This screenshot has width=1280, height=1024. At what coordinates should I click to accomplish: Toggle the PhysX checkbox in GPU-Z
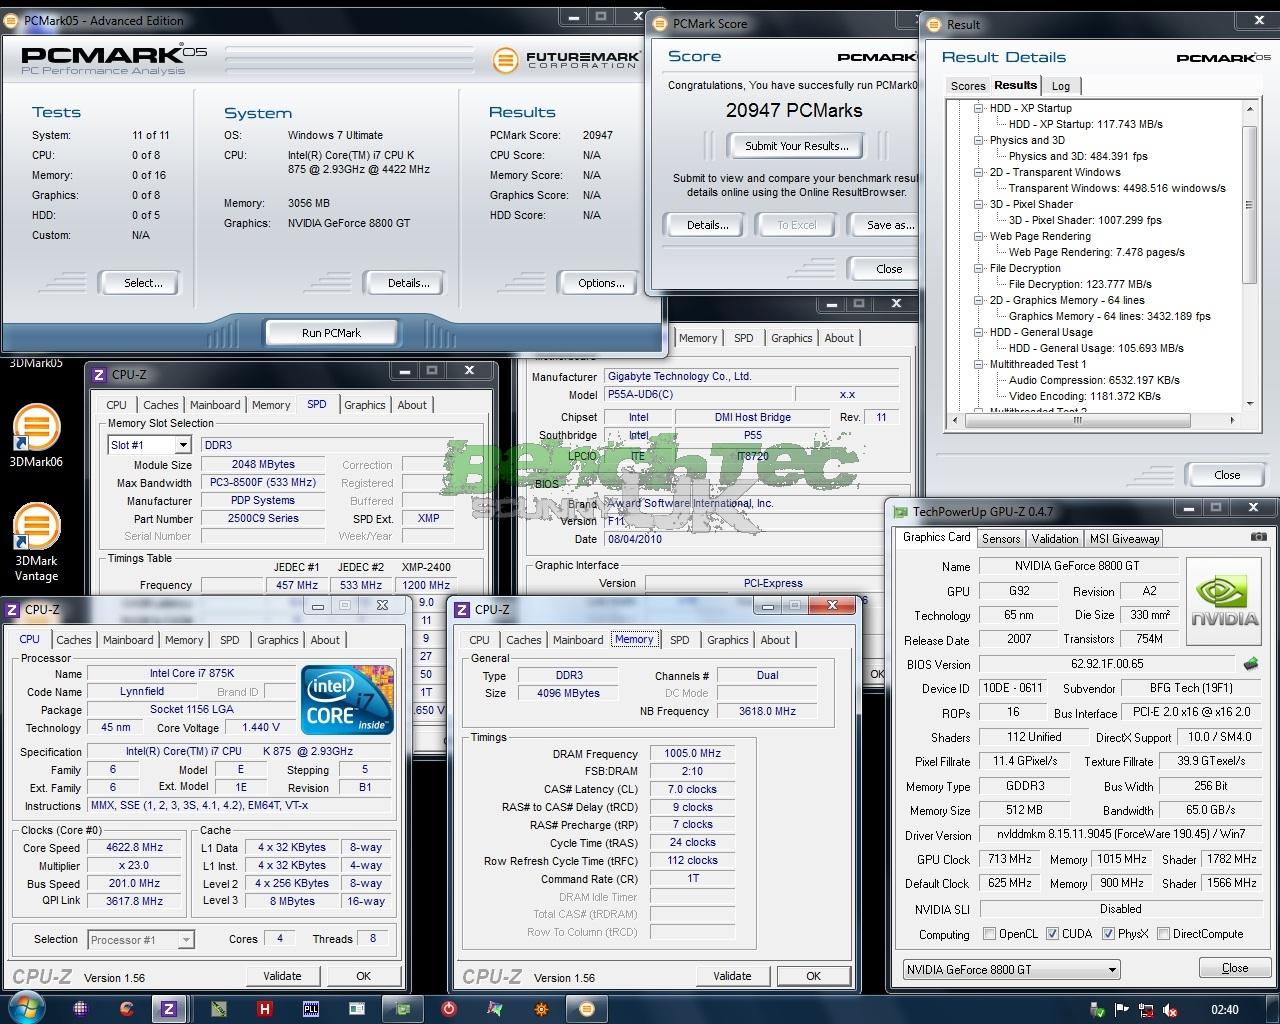coord(1108,934)
